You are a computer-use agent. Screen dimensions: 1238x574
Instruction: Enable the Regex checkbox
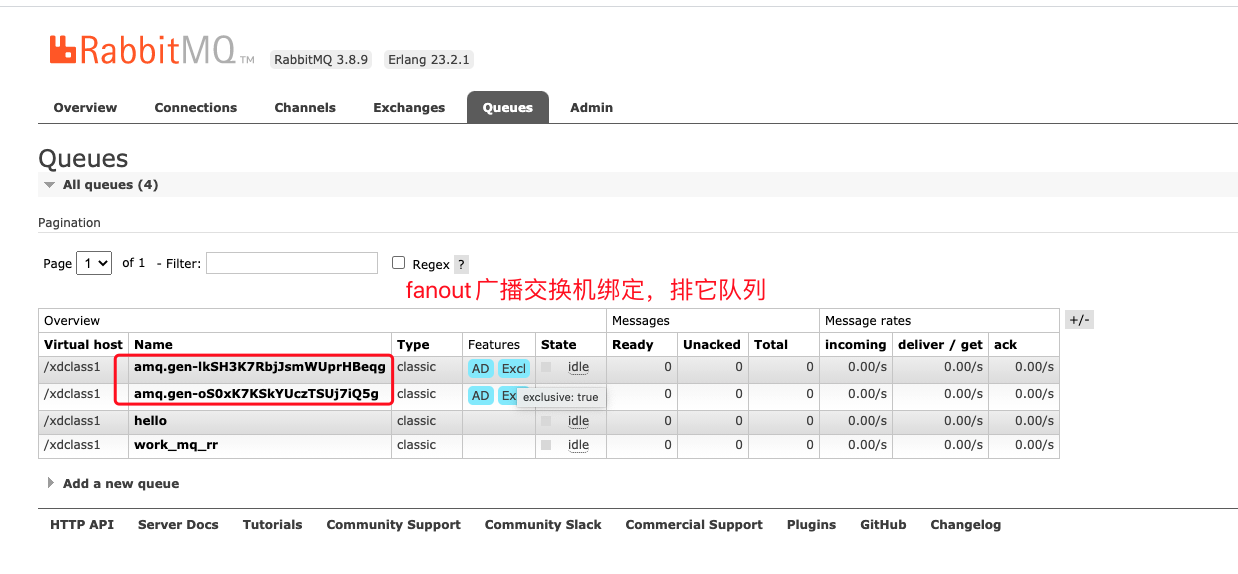tap(398, 263)
